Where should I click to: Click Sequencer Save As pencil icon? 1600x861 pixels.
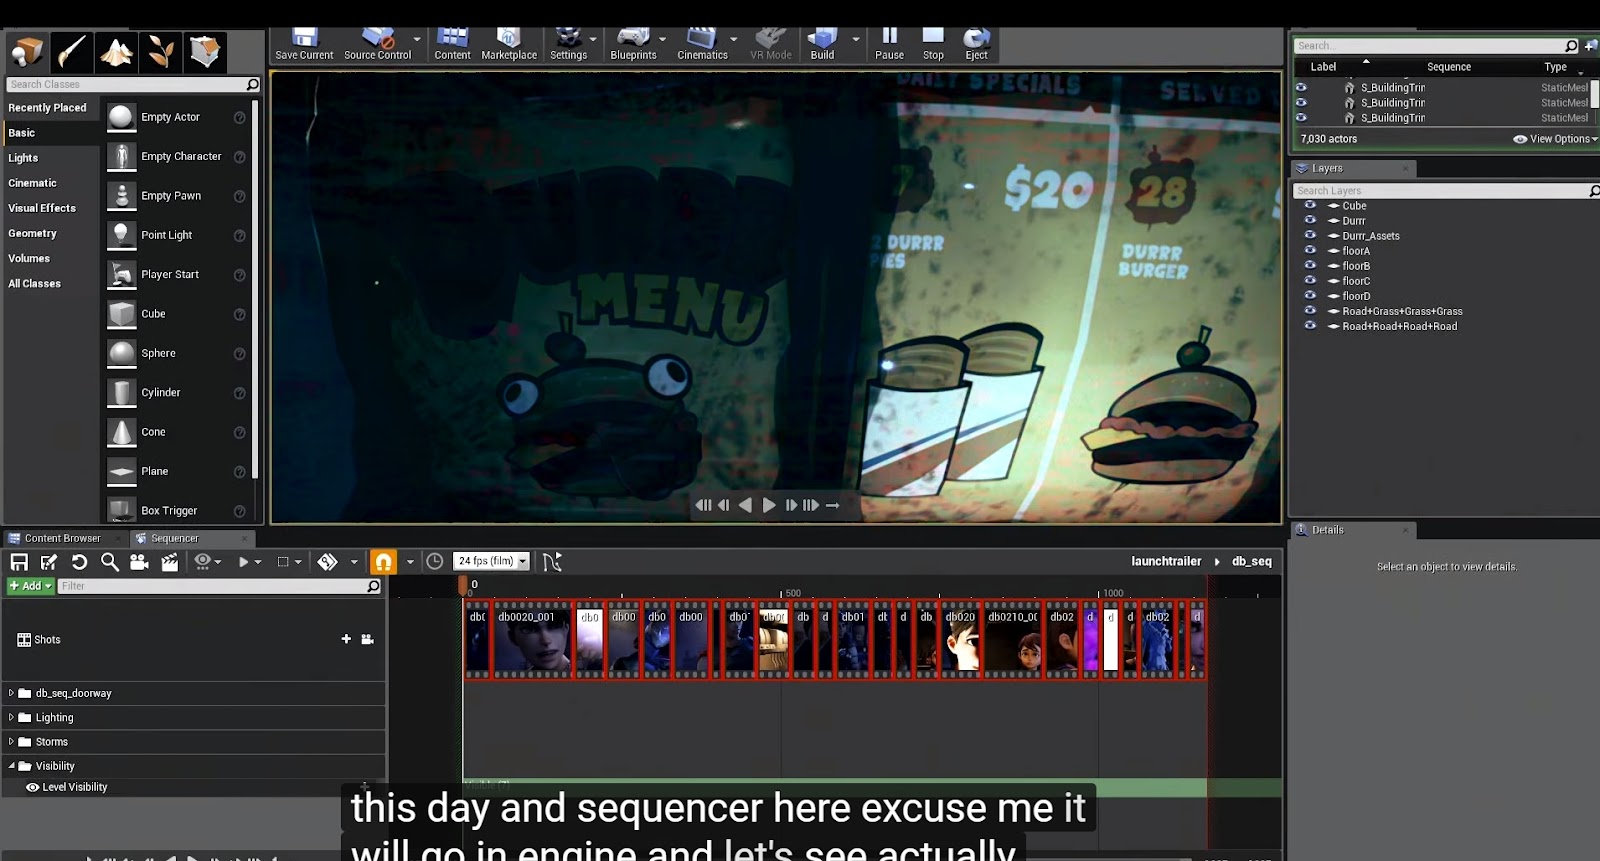coord(49,562)
